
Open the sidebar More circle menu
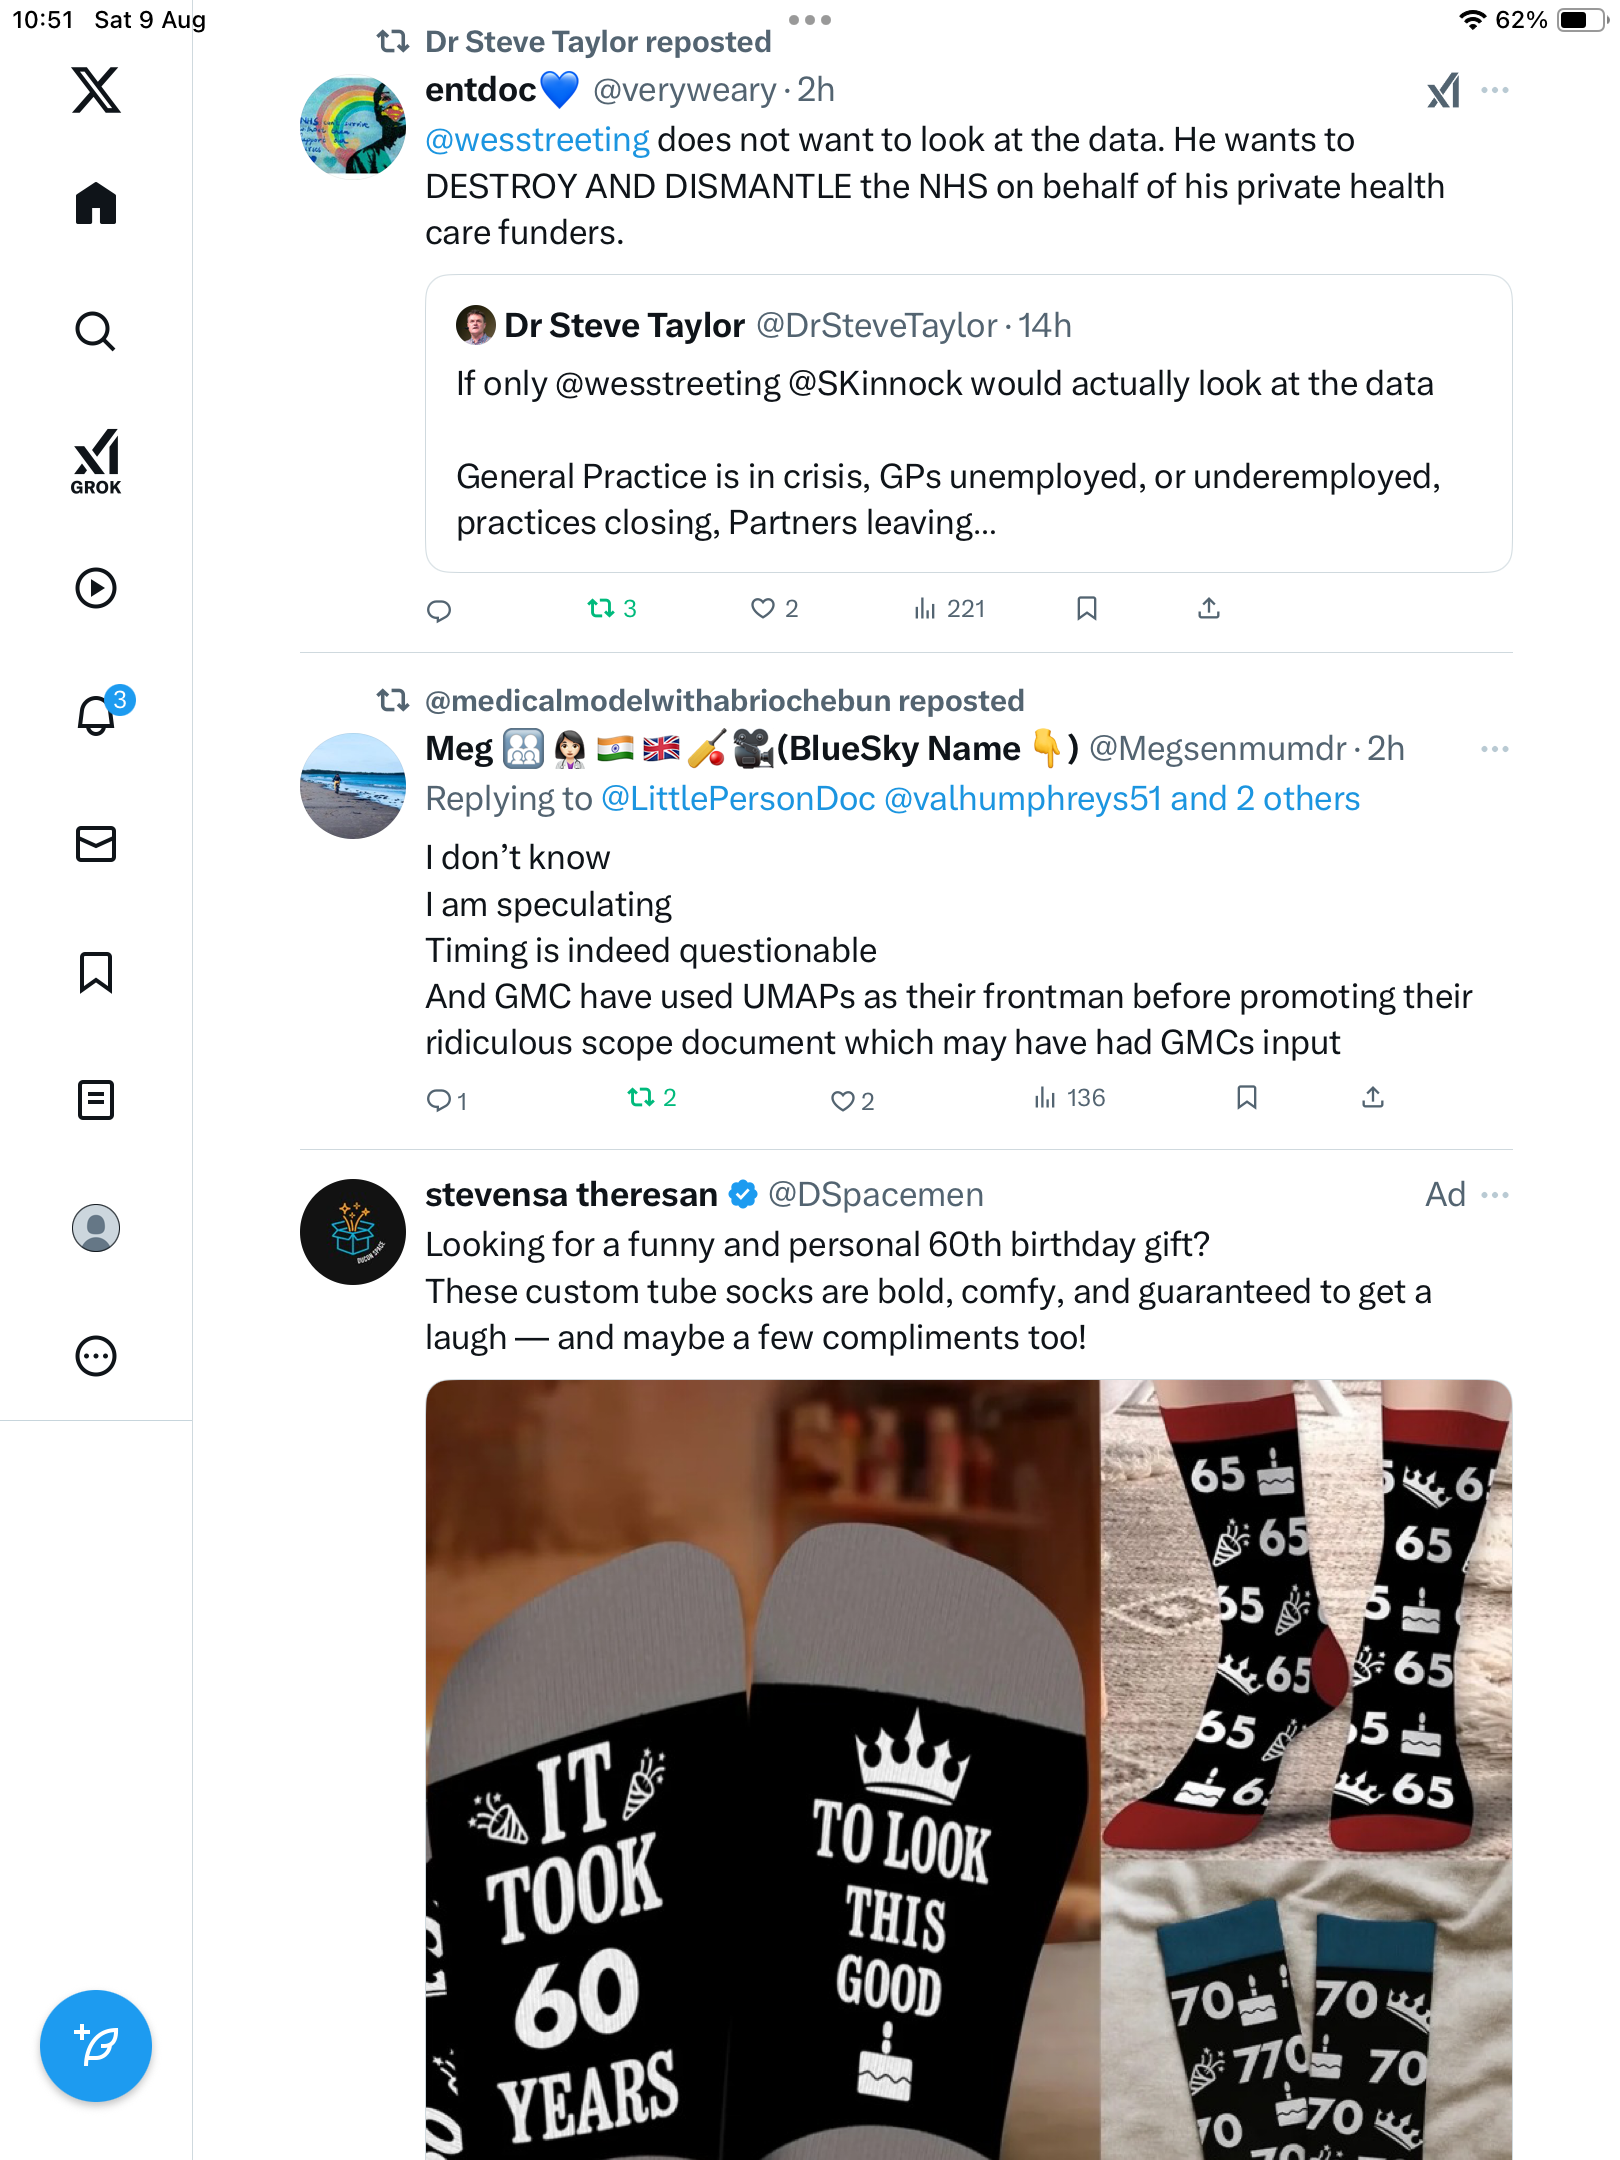click(x=96, y=1356)
